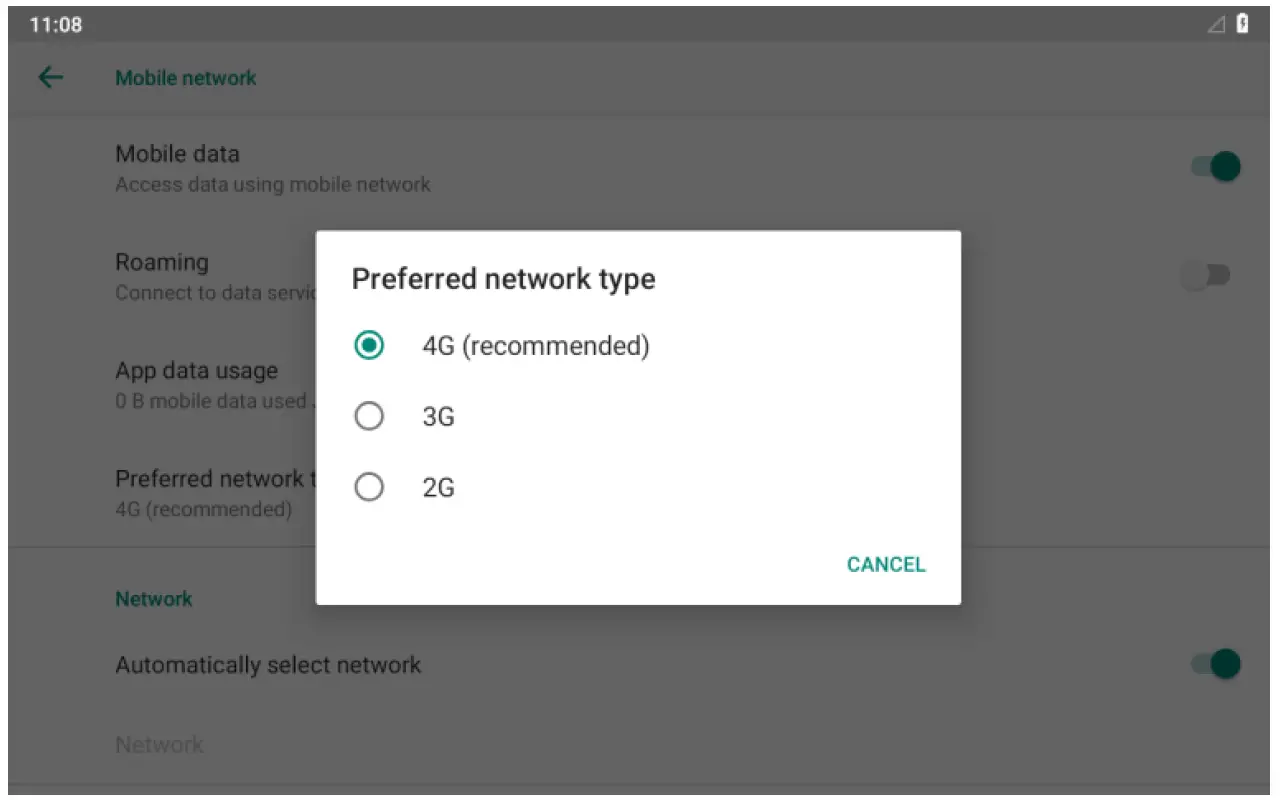
Task: Click the Mobile network page title
Action: [186, 78]
